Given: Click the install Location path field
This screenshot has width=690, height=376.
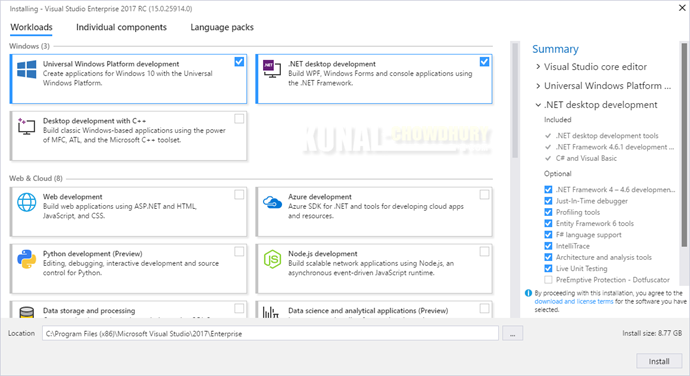Looking at the screenshot, I should click(x=270, y=333).
